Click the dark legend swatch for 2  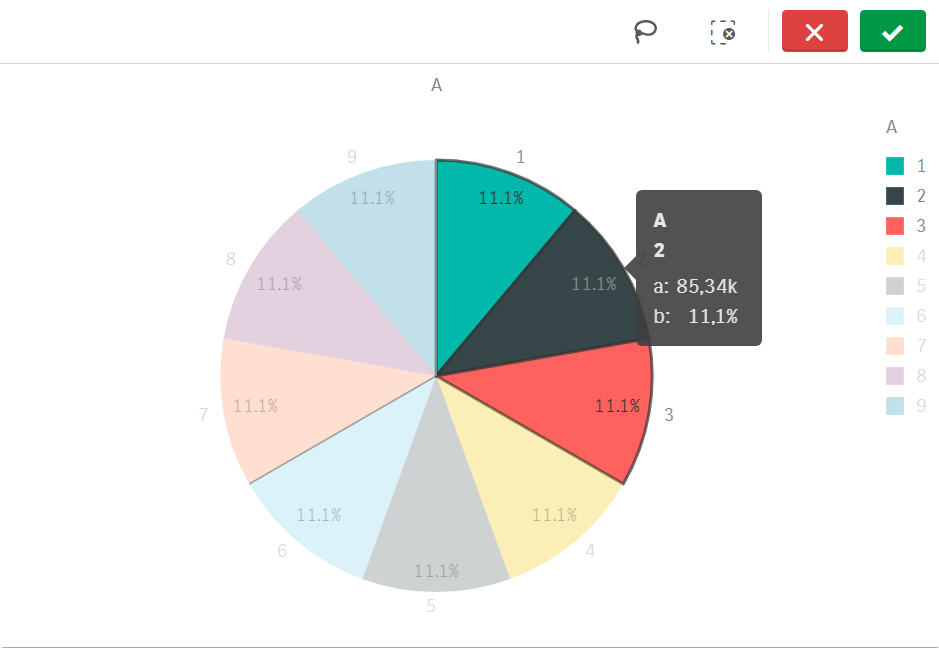tap(895, 196)
